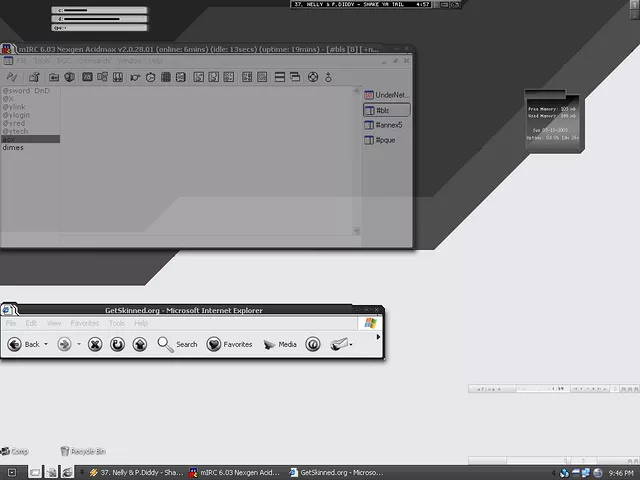The image size is (640, 480).
Task: Open the Search pane in Internet Explorer
Action: [x=177, y=344]
